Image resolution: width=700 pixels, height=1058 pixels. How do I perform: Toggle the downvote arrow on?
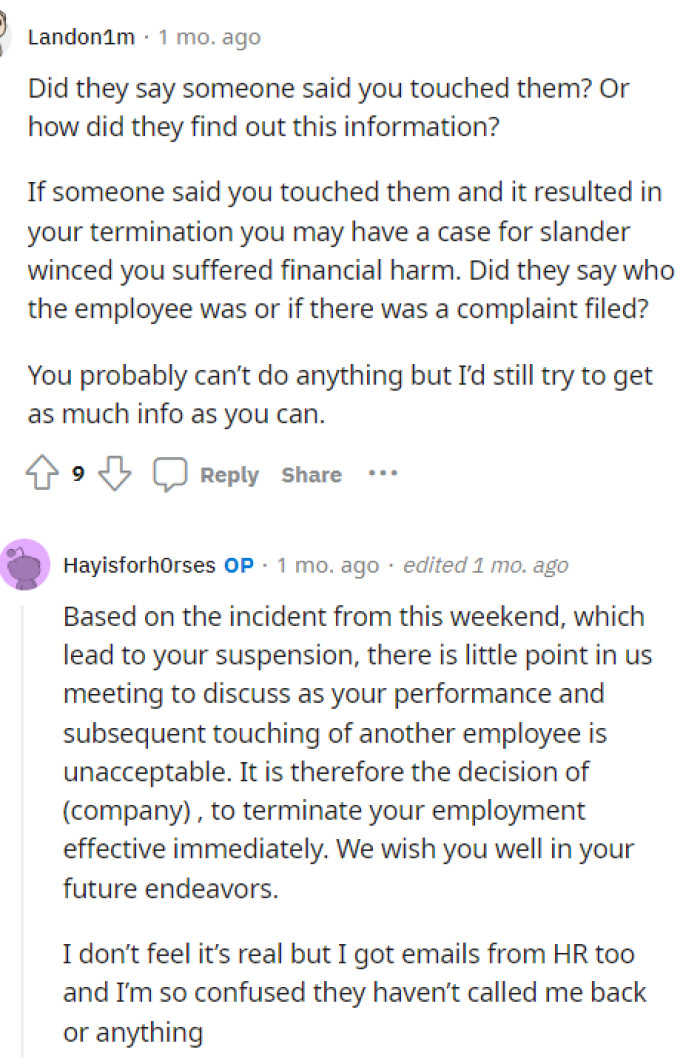pos(114,474)
